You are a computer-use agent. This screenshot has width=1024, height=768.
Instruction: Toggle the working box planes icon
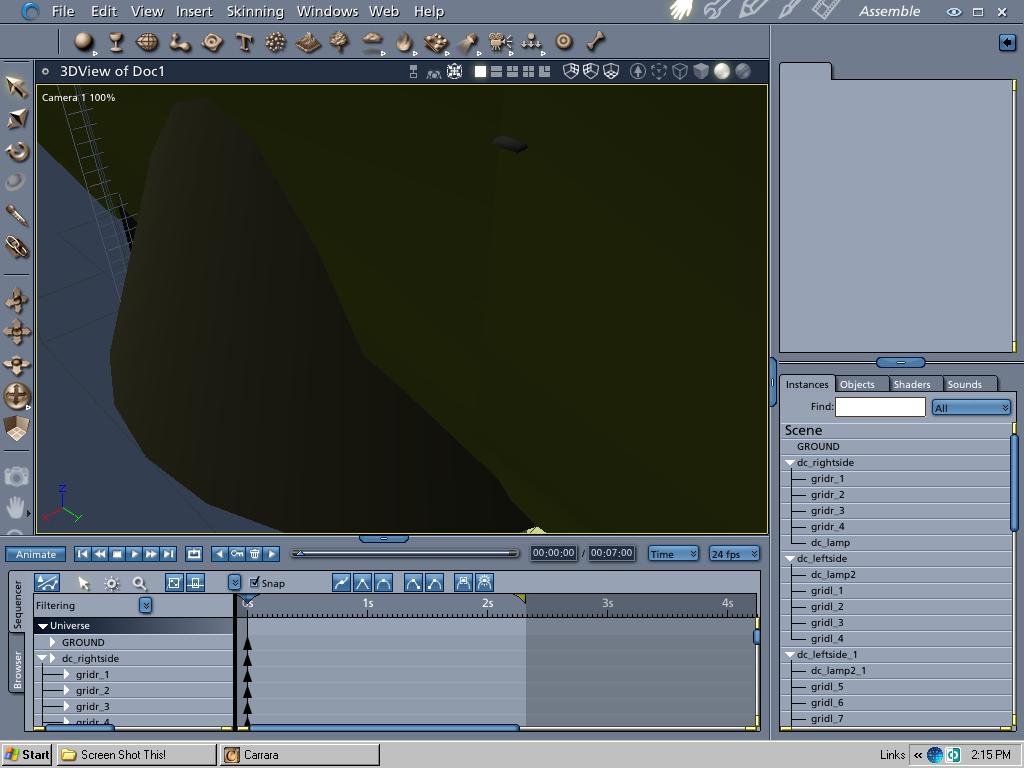tap(16, 428)
